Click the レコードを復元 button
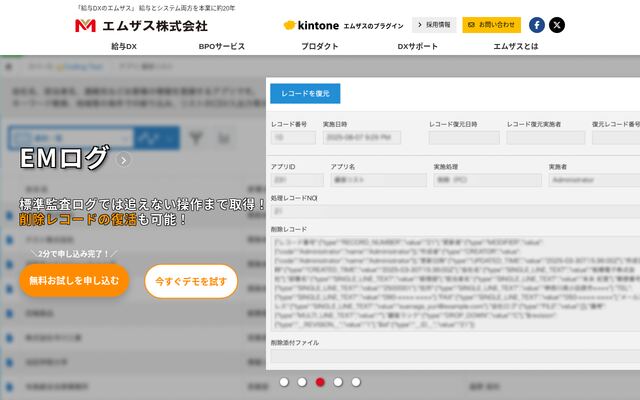Viewport: 640px width, 400px height. tap(305, 93)
